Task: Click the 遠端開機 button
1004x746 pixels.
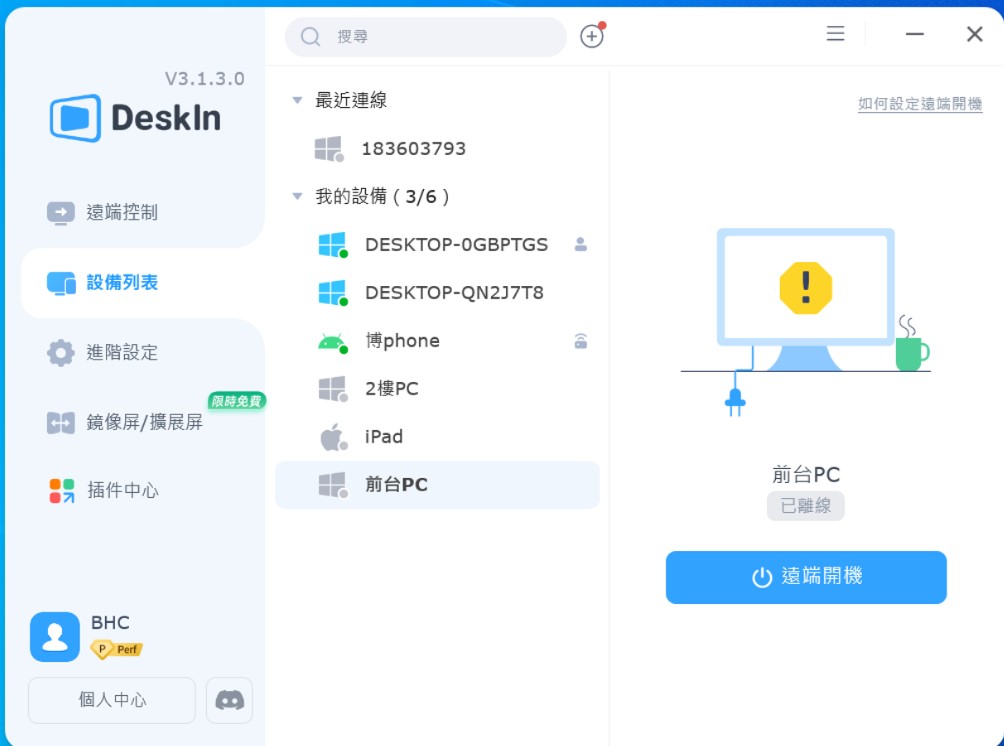Action: [x=806, y=577]
